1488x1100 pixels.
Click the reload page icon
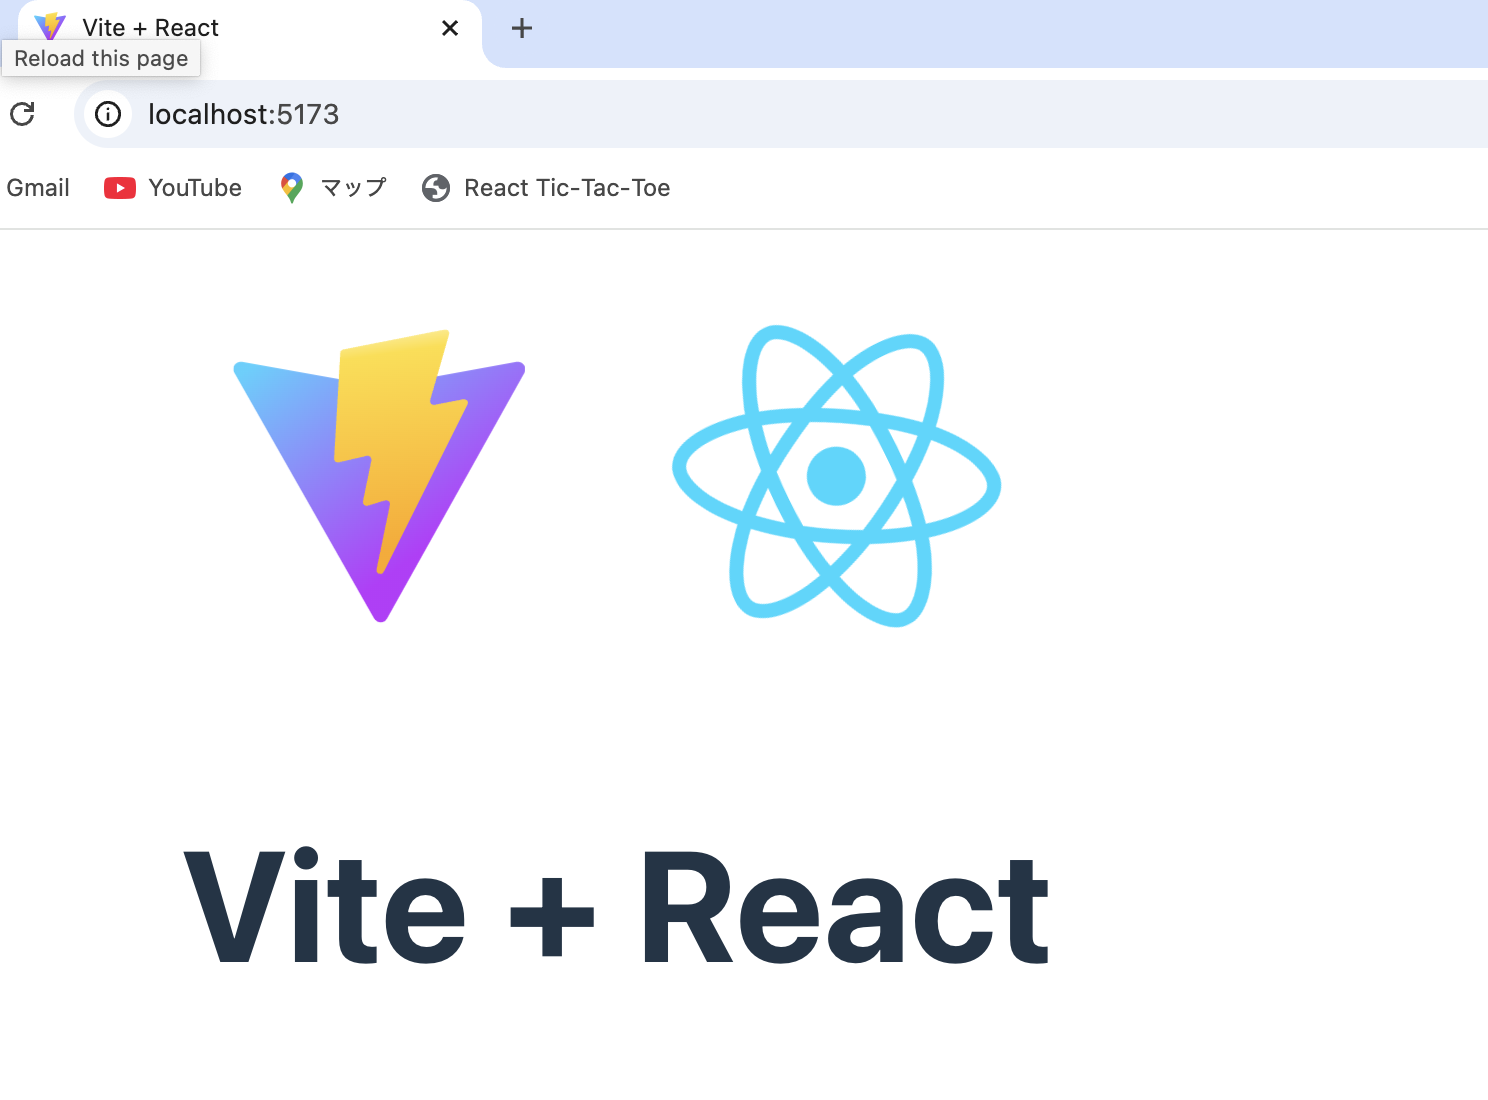pos(22,114)
